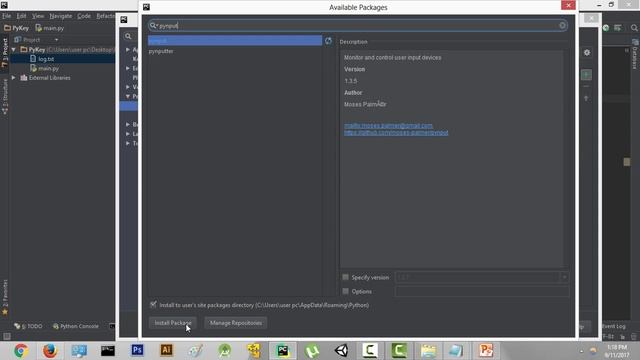This screenshot has width=640, height=360.
Task: Open the Project tool window side tab
Action: point(5,53)
